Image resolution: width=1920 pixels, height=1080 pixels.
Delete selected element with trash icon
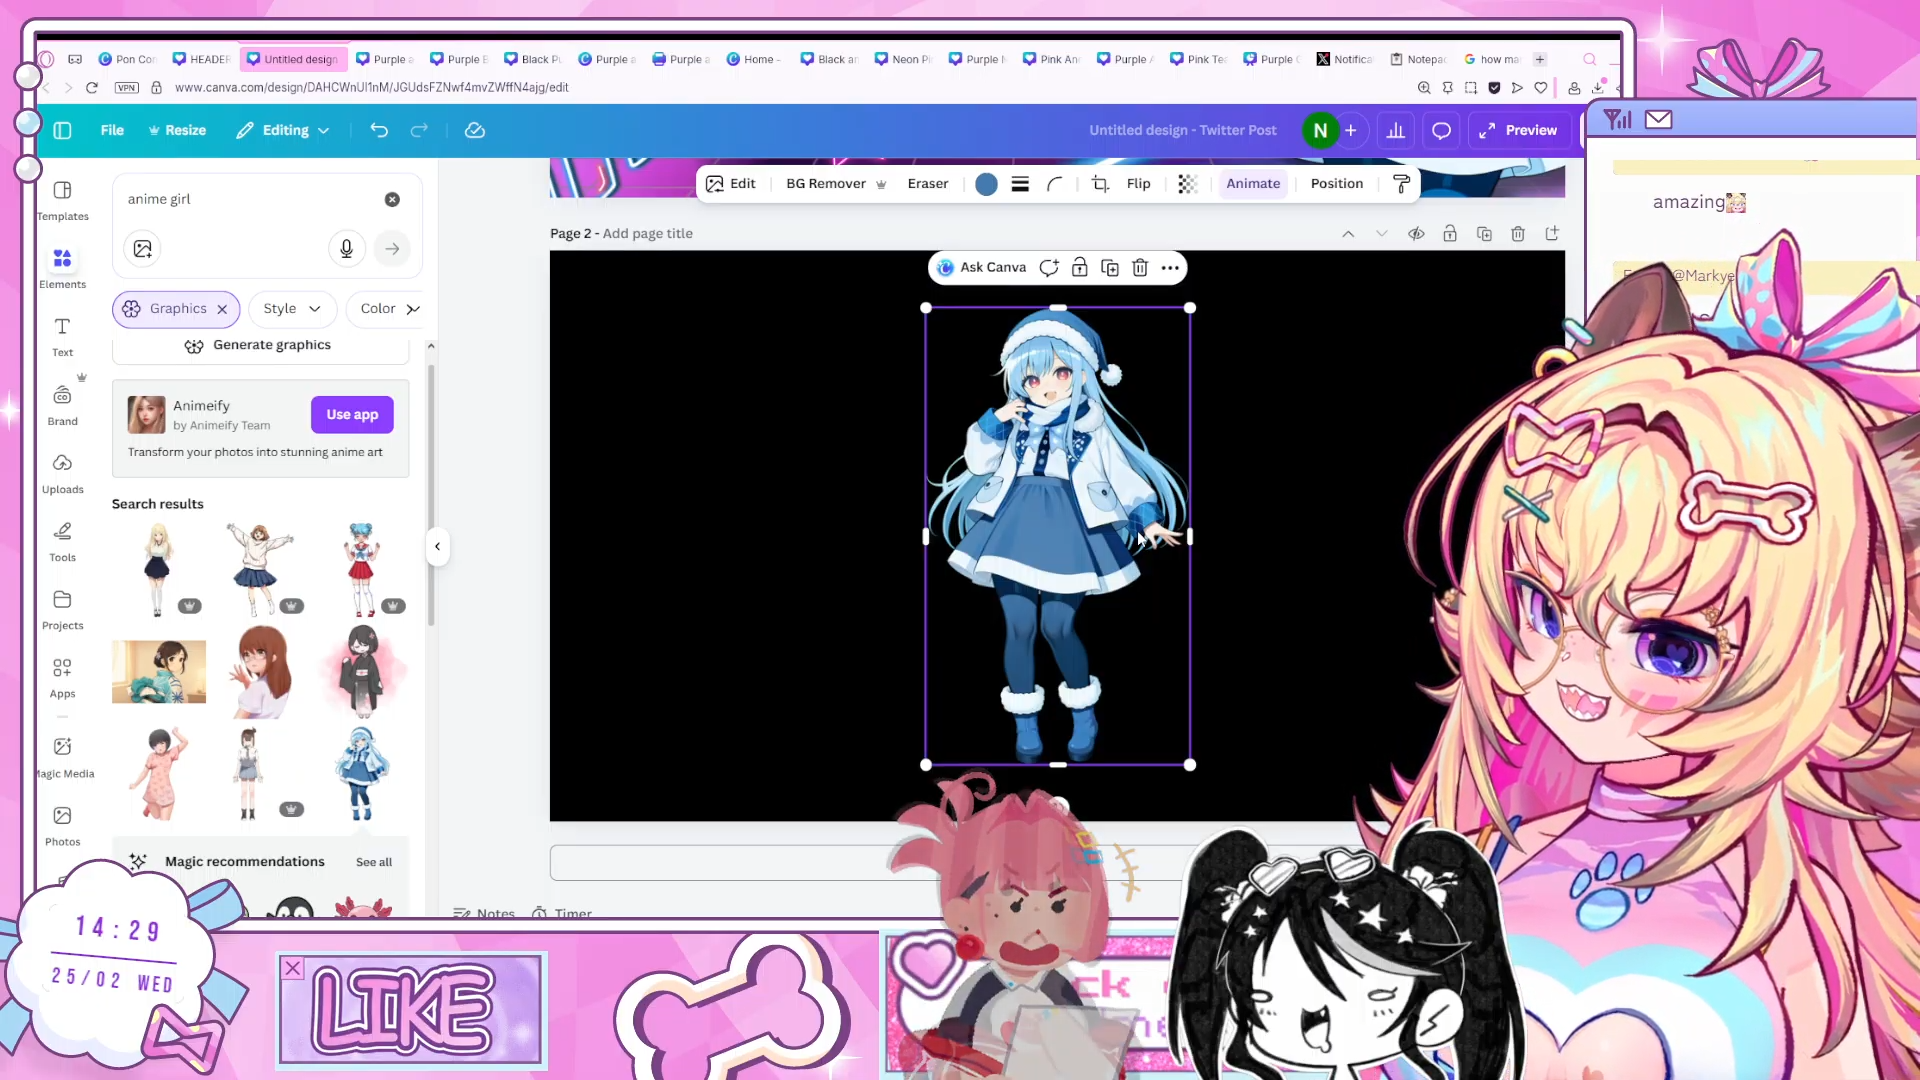[1140, 268]
